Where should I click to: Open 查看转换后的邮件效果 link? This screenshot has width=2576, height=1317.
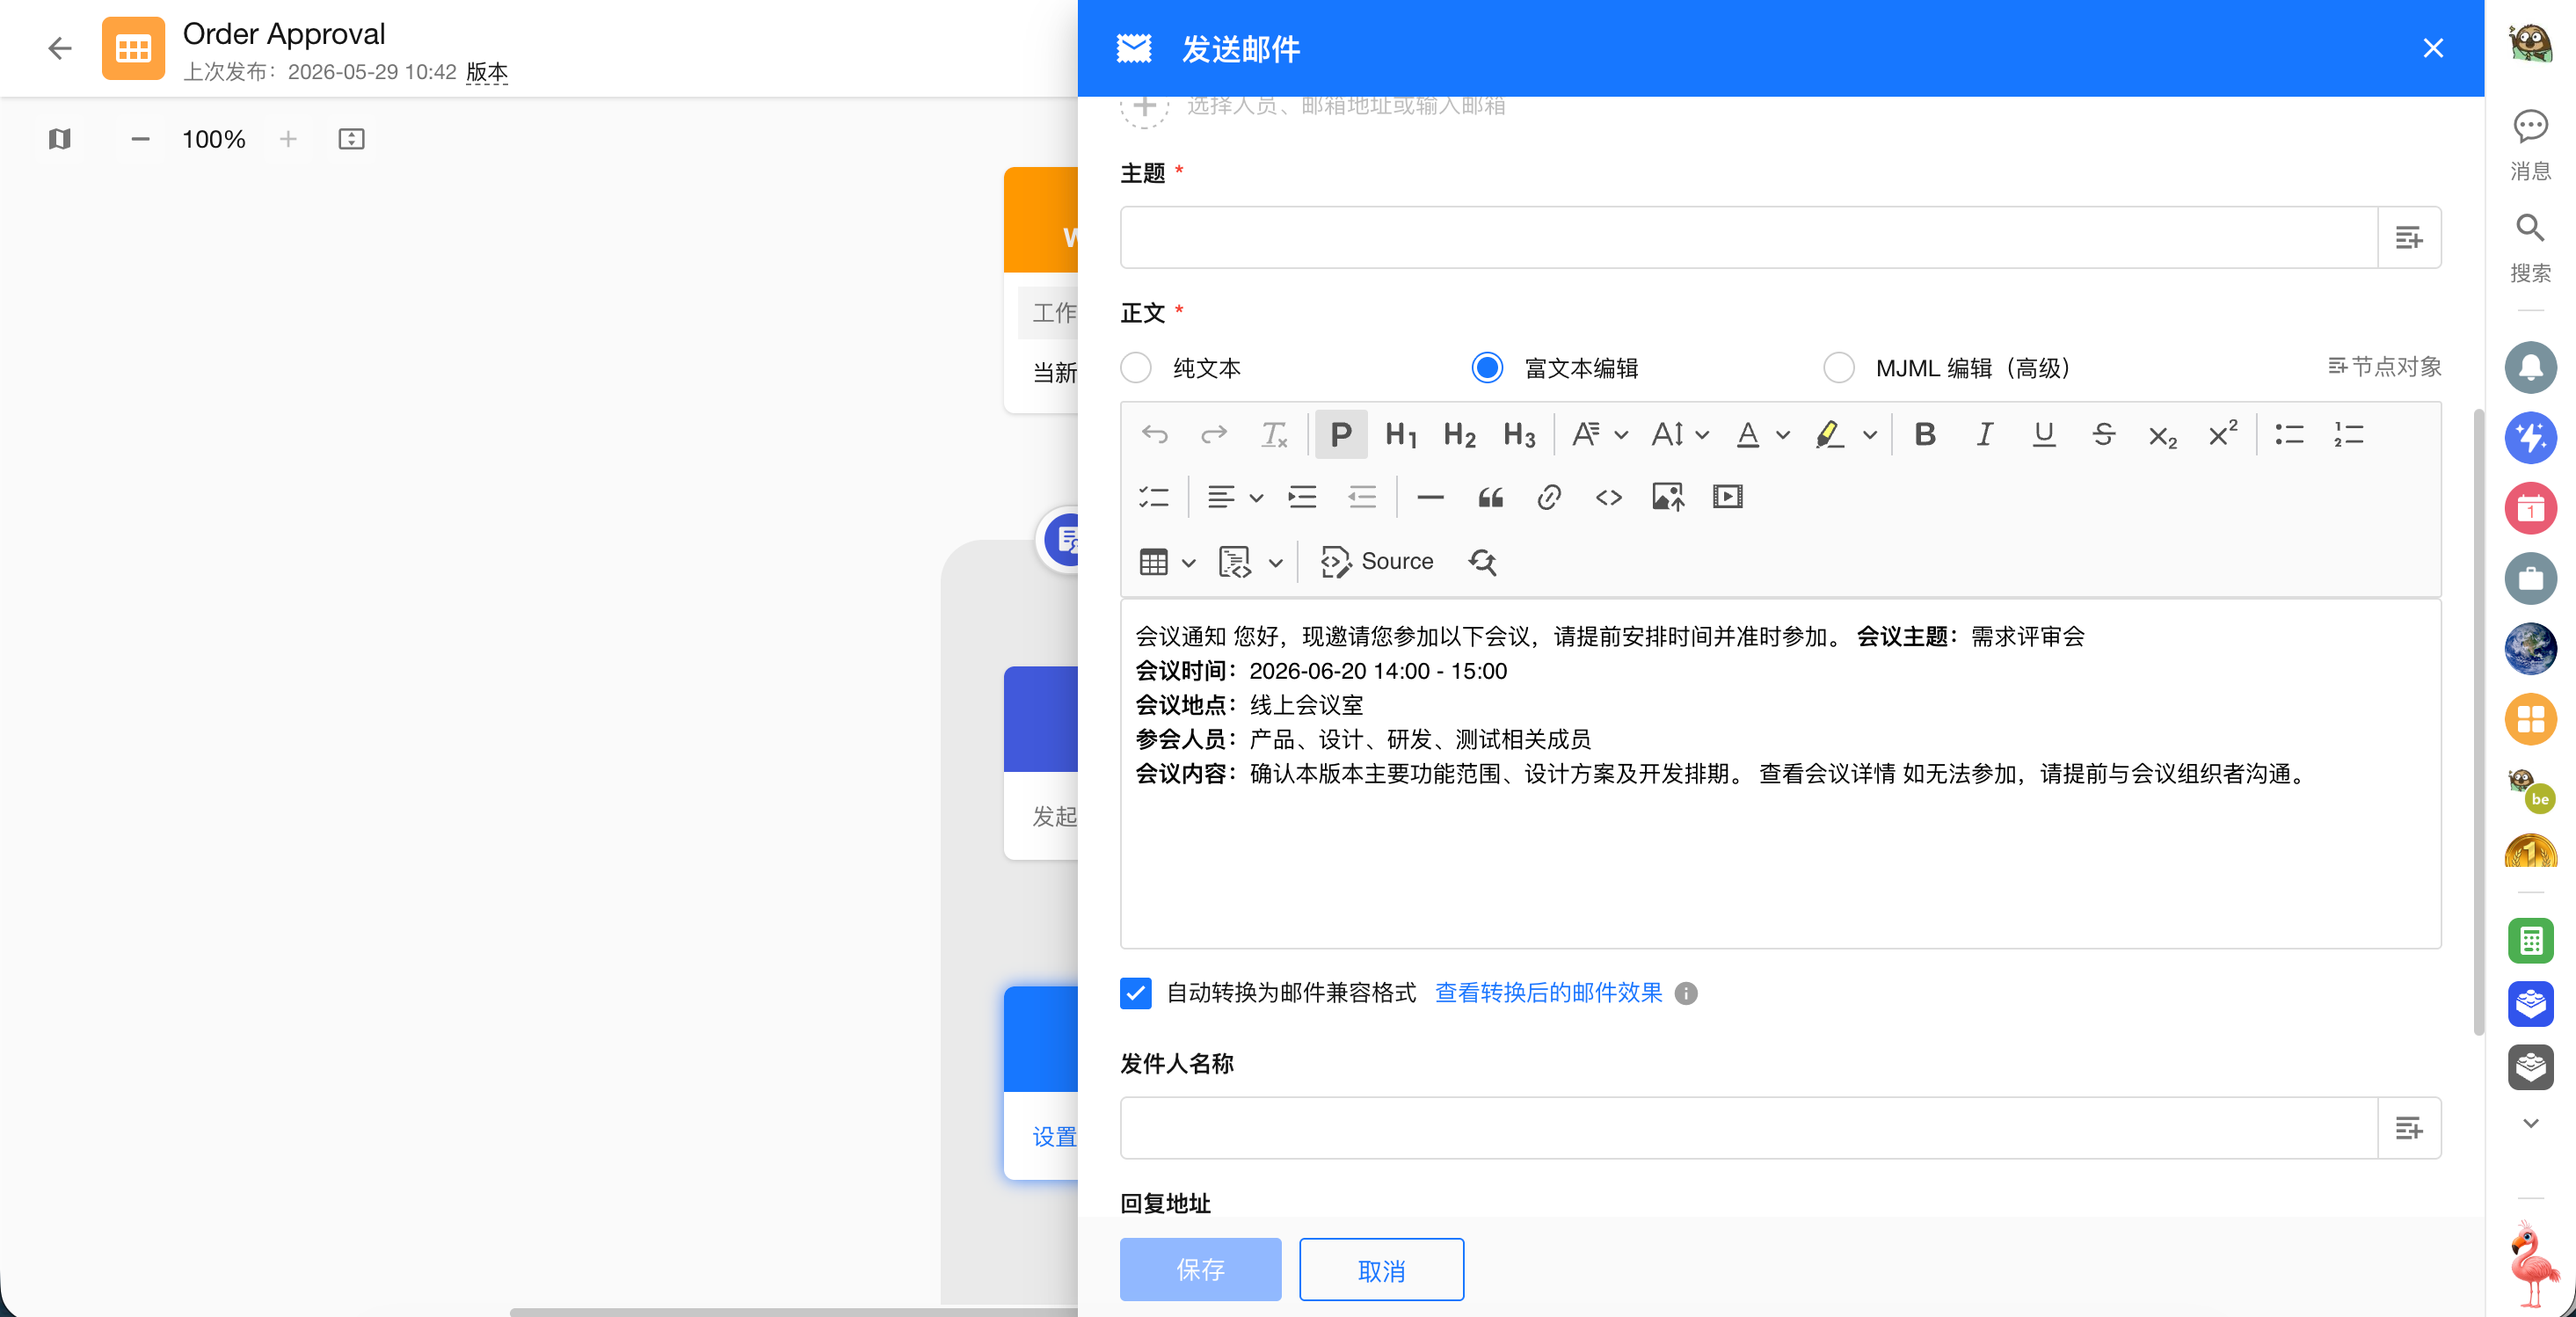(x=1548, y=993)
